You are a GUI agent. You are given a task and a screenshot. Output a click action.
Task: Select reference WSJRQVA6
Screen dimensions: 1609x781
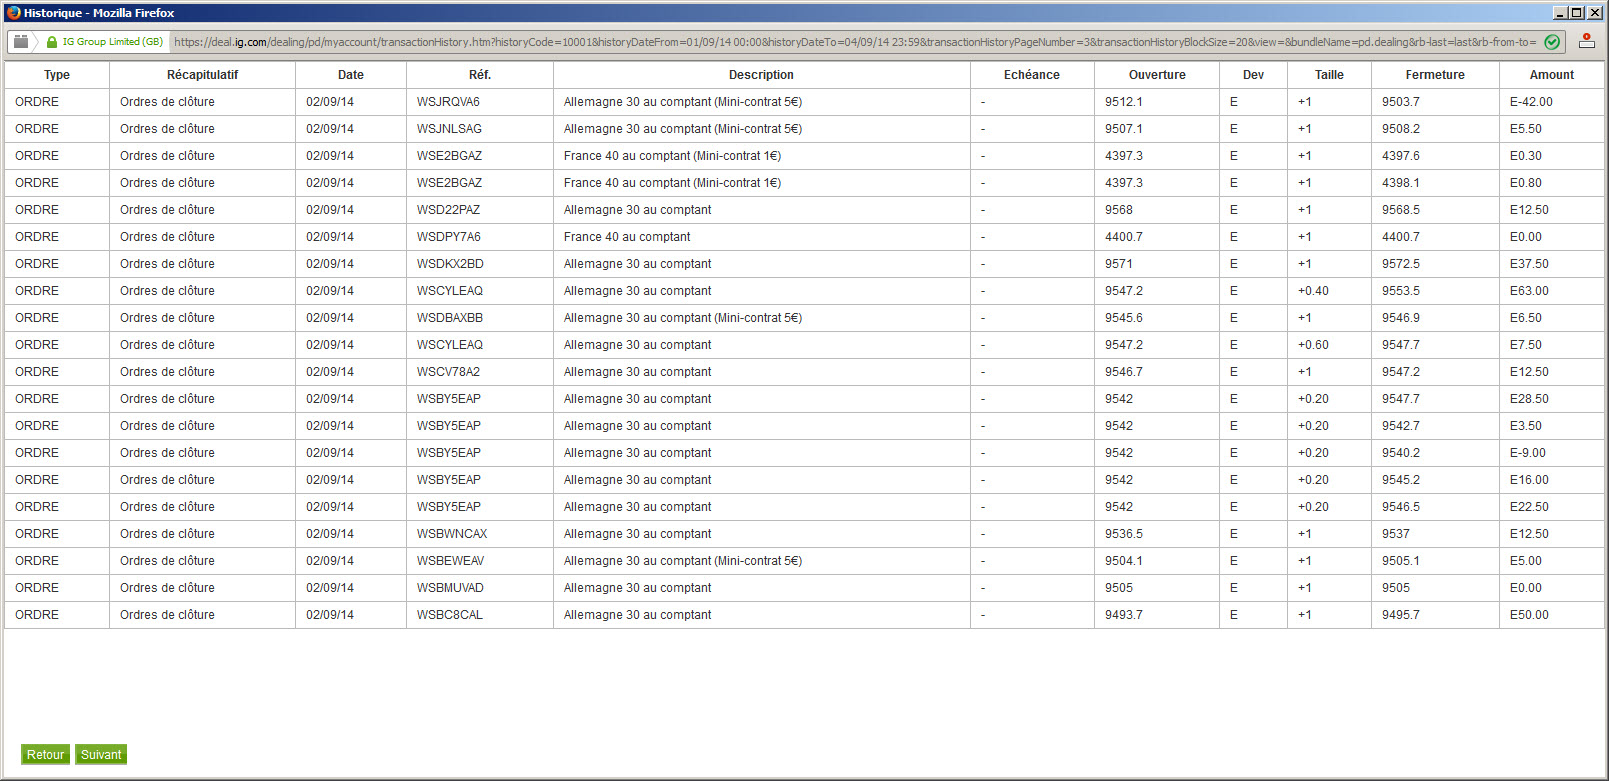(448, 102)
